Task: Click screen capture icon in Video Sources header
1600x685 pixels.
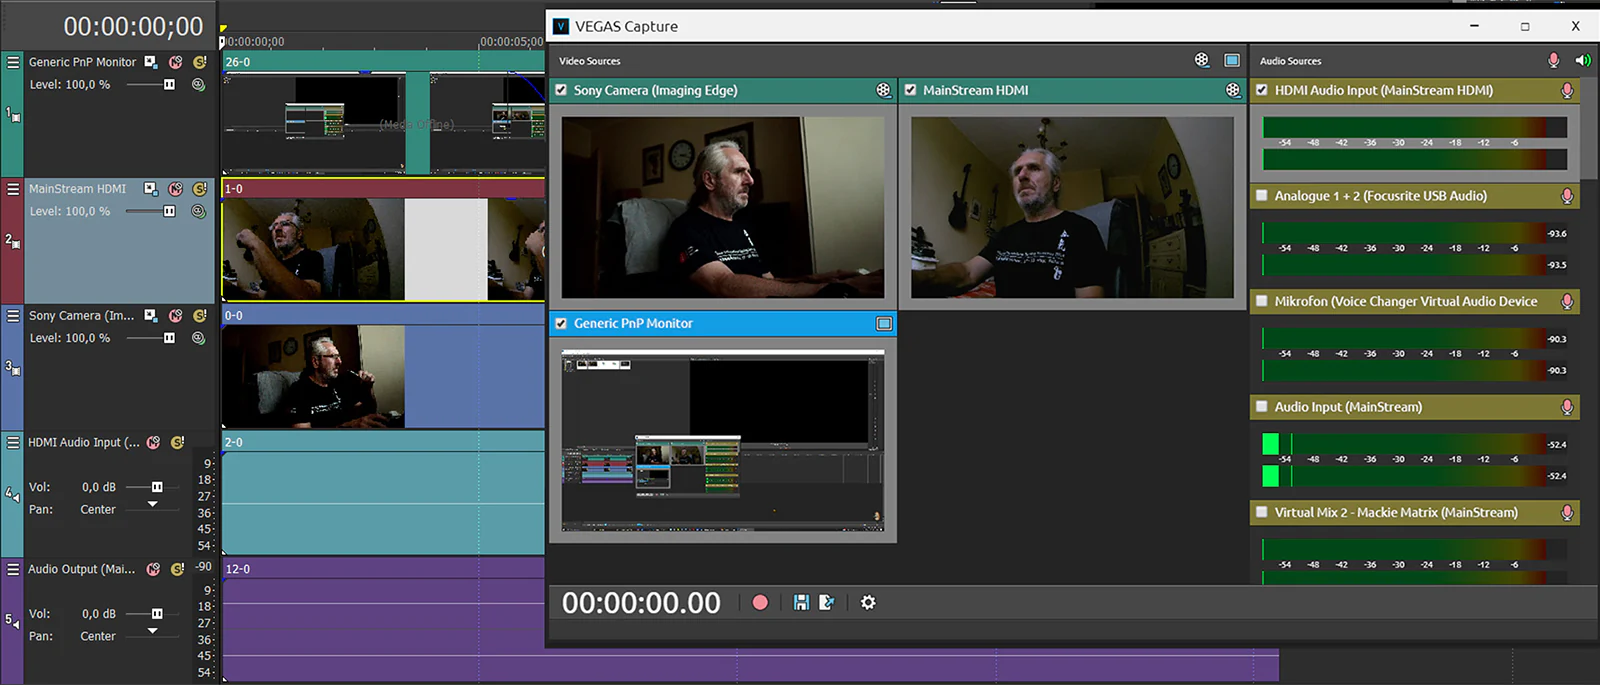Action: tap(1232, 60)
